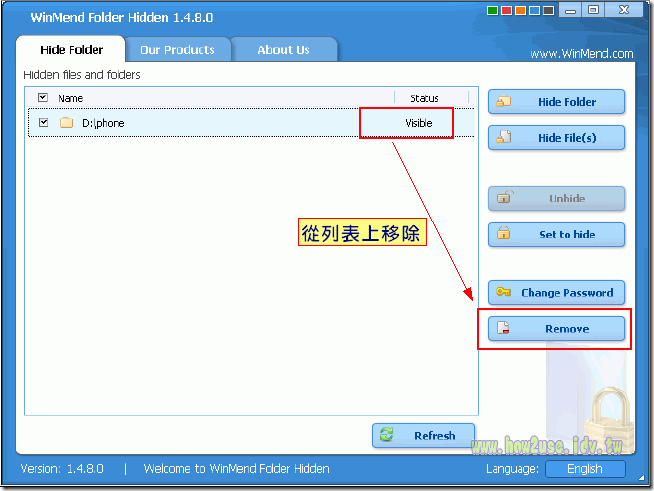Choose the blue skin color swatch

pos(534,10)
